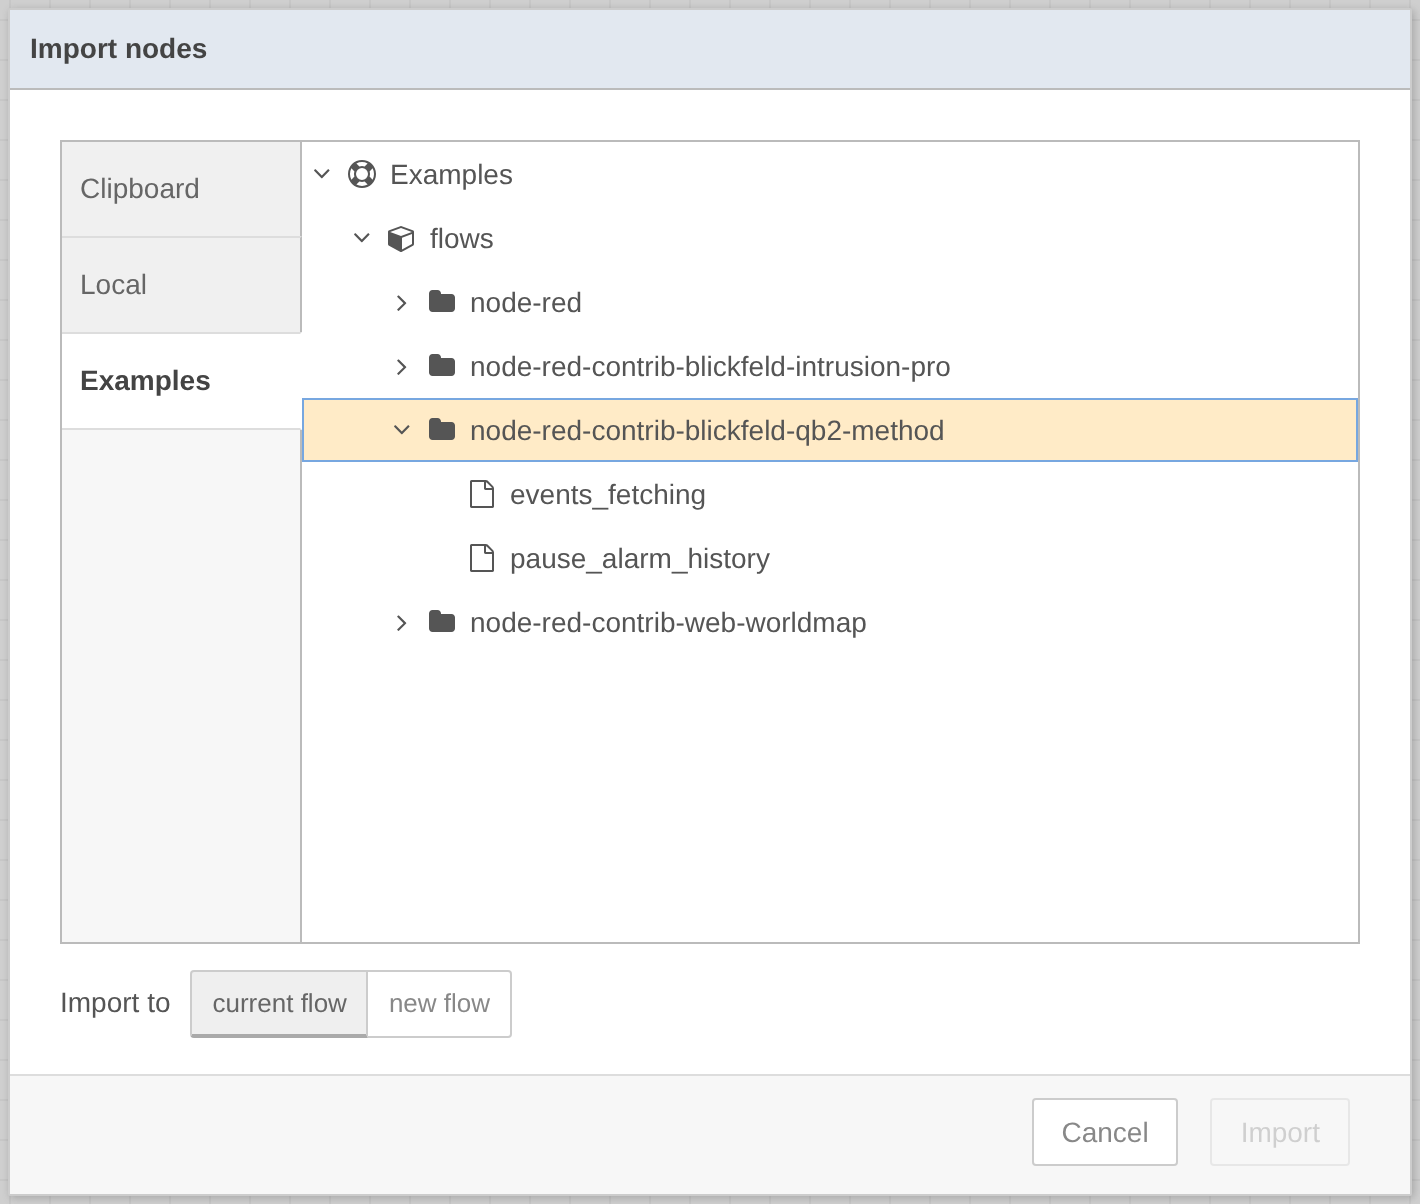Image resolution: width=1420 pixels, height=1204 pixels.
Task: Select the node-red-contrib-blickfeld-intrusion-pro label
Action: point(710,366)
